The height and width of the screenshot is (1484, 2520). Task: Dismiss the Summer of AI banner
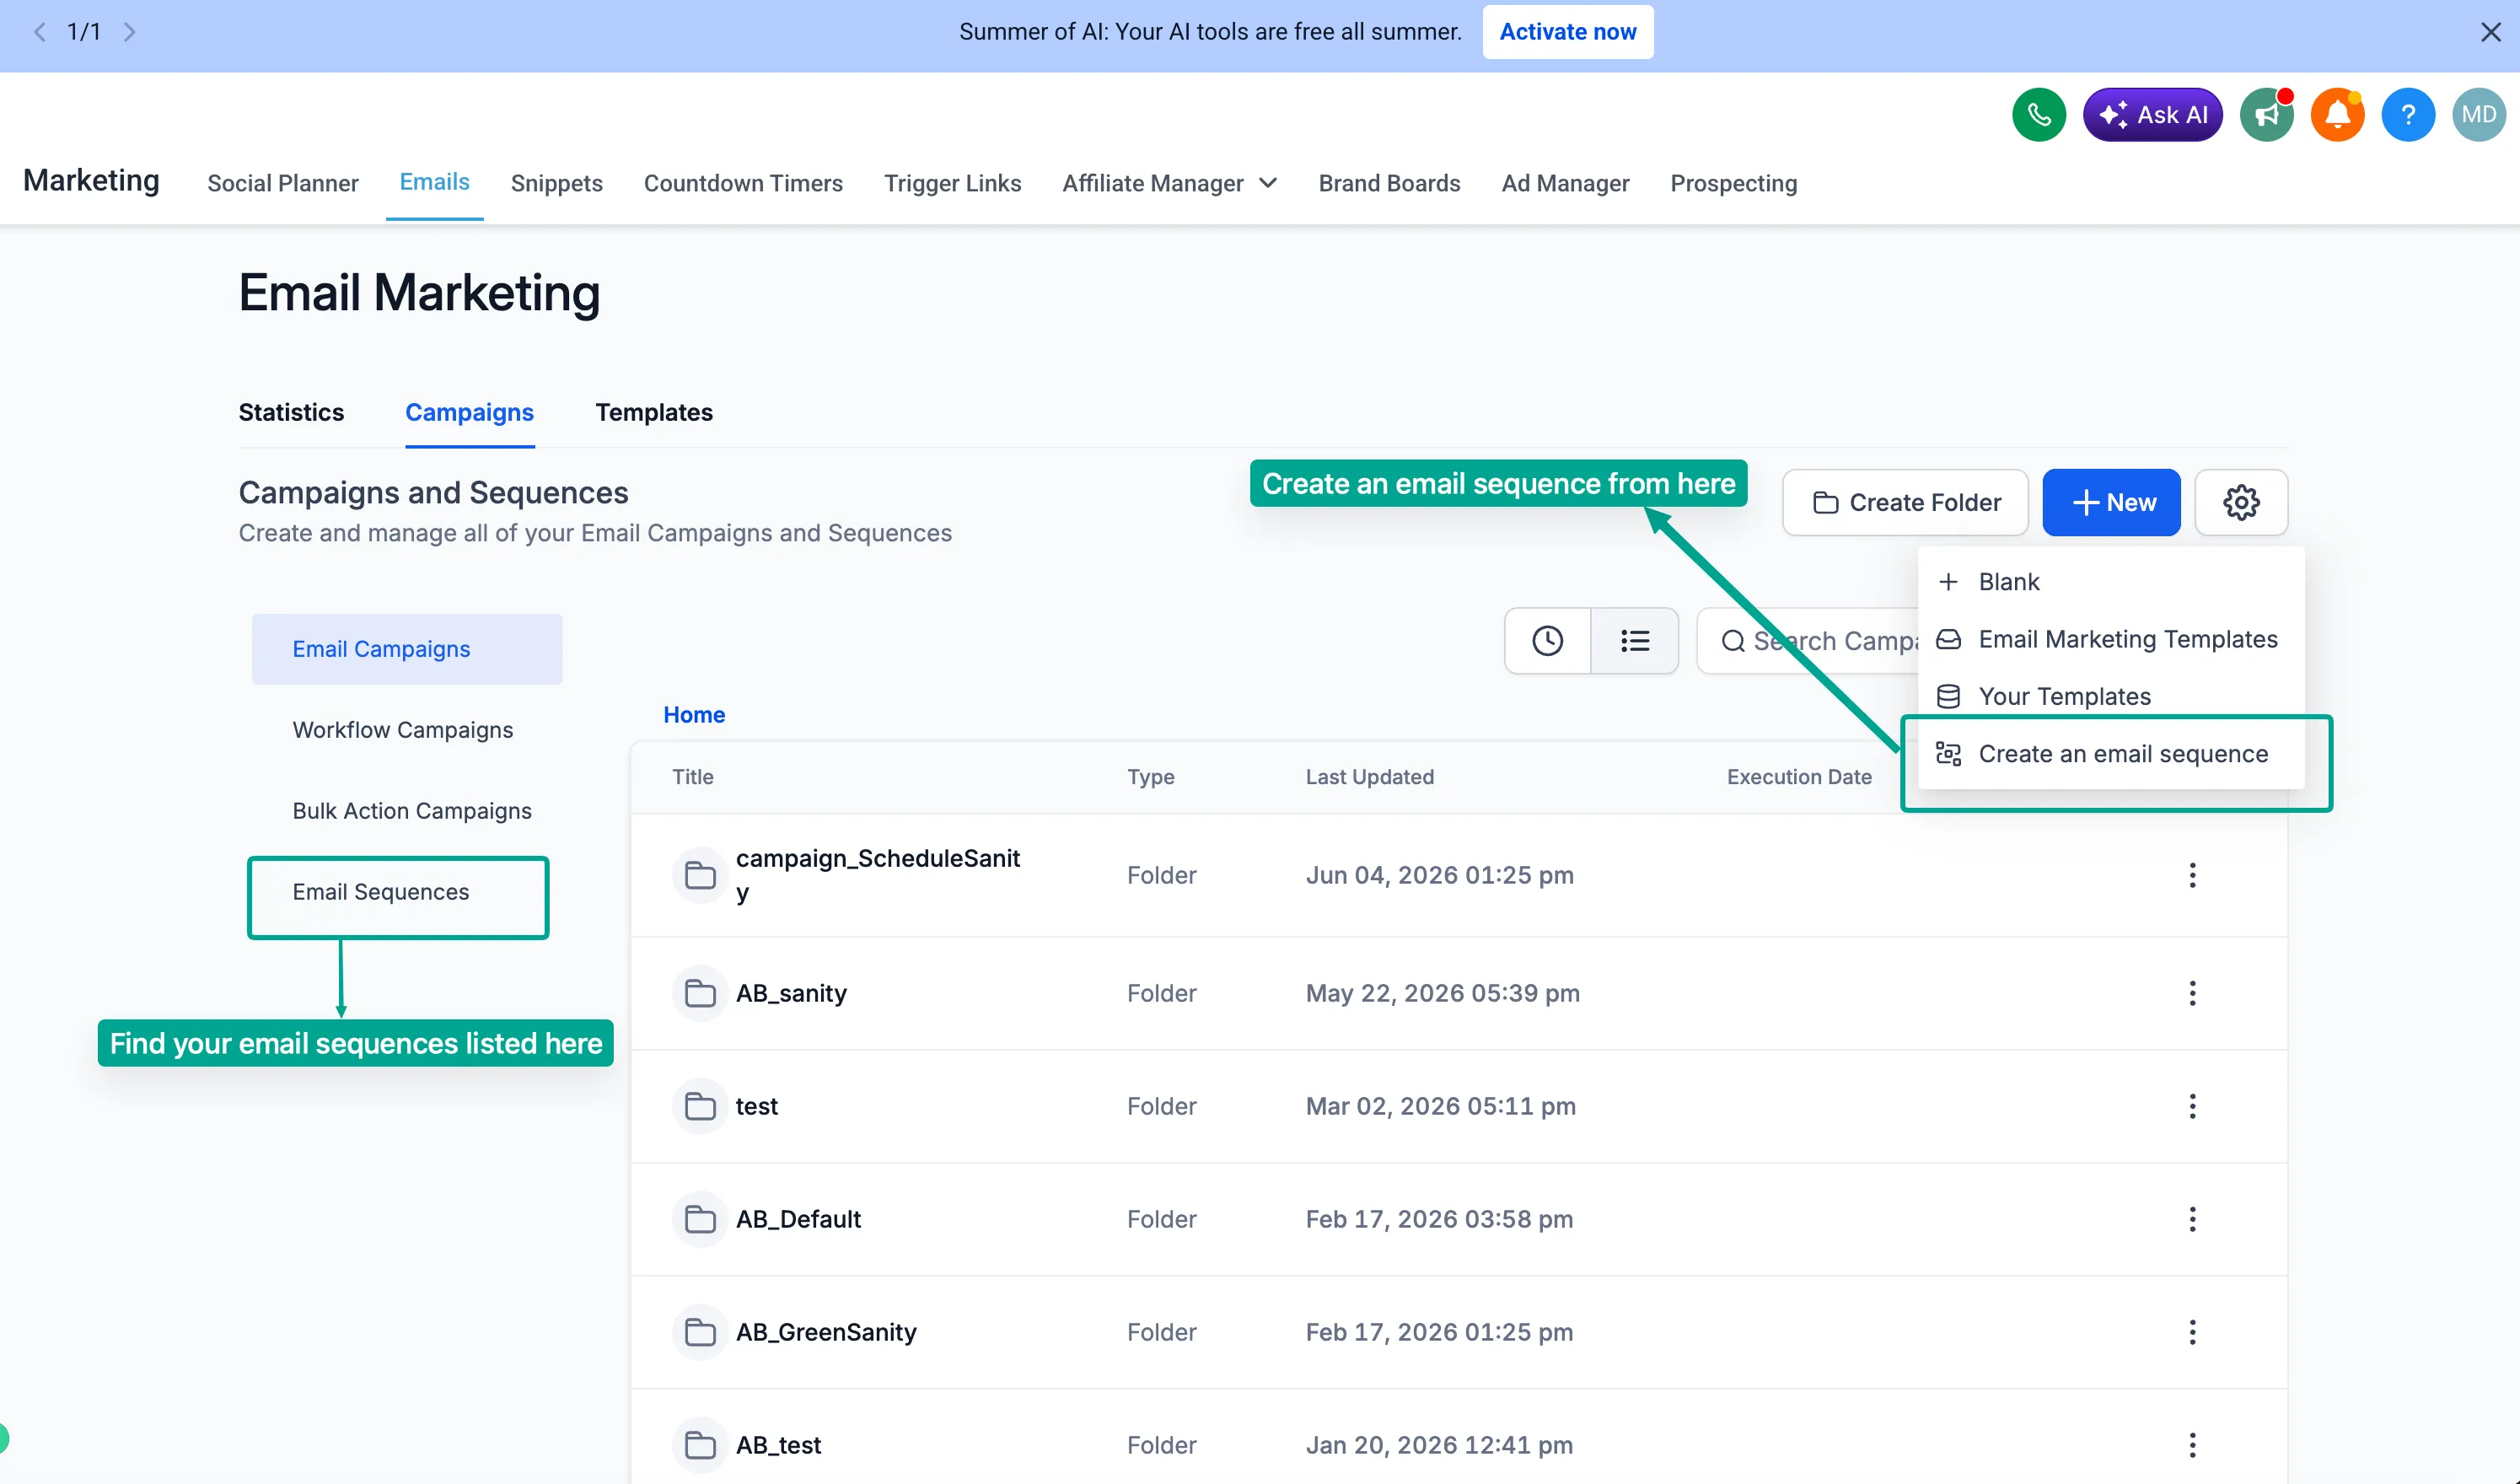tap(2490, 32)
